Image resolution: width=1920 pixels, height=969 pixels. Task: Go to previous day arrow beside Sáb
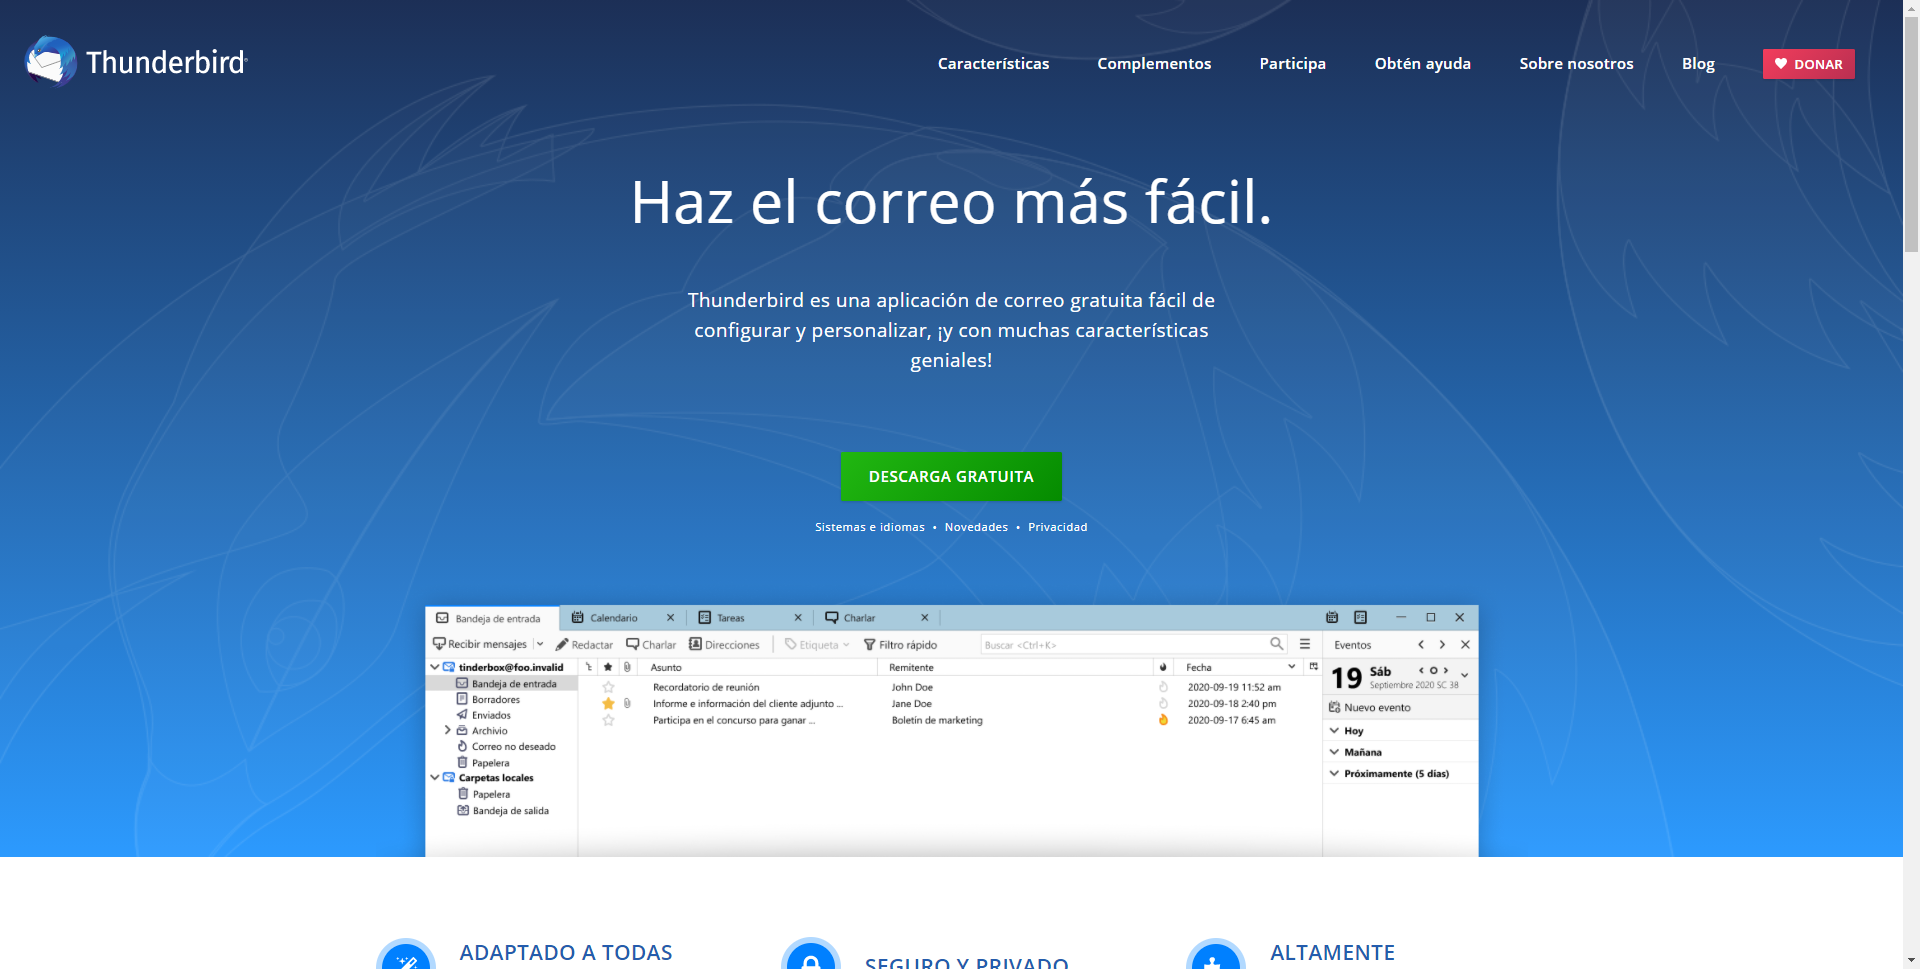pyautogui.click(x=1421, y=670)
